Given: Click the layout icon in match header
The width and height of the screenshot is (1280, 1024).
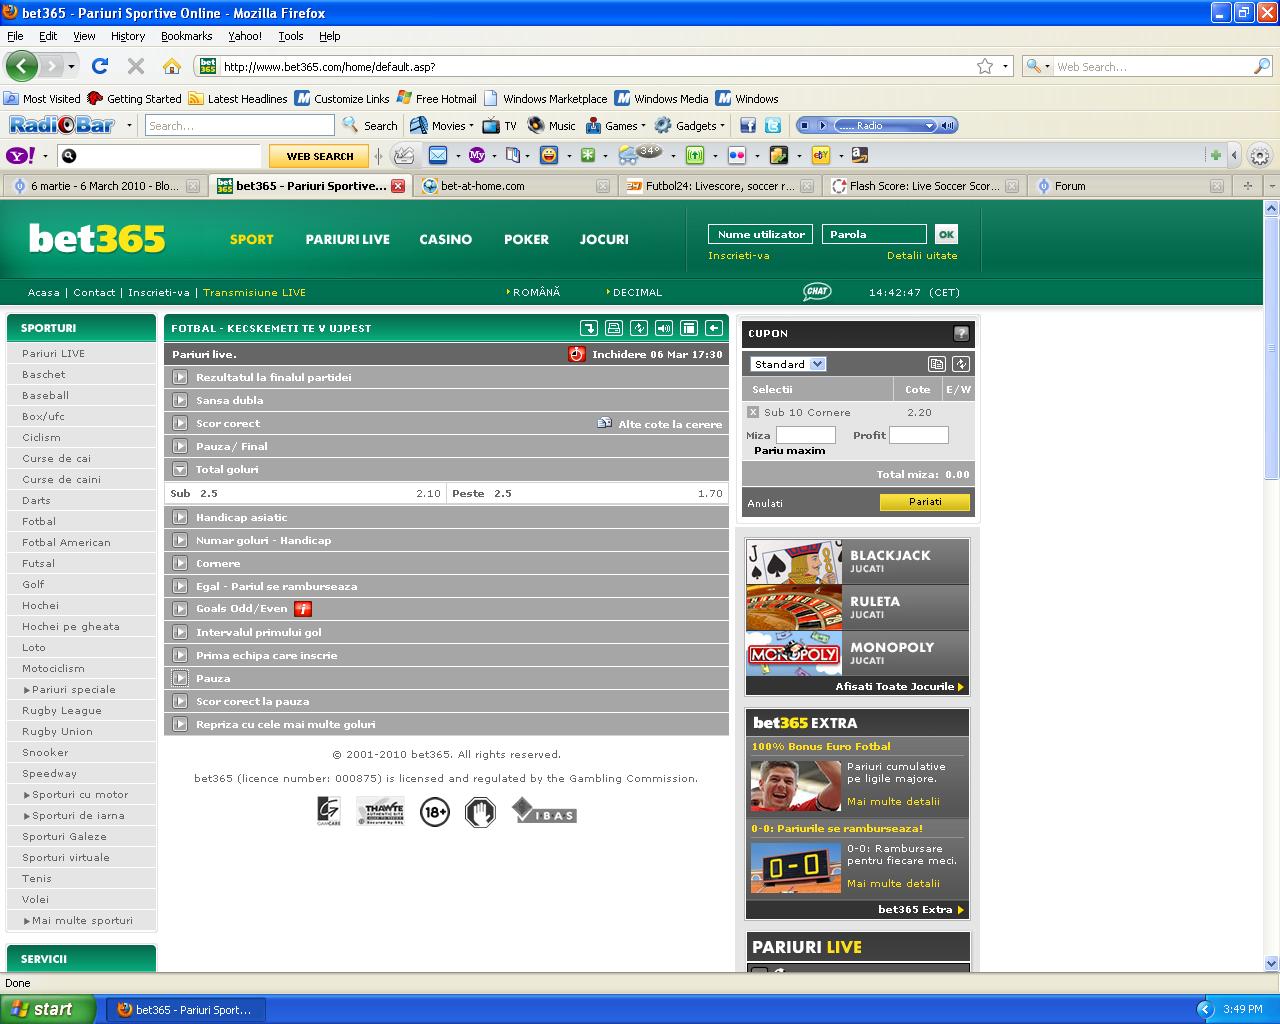Looking at the screenshot, I should pos(688,328).
